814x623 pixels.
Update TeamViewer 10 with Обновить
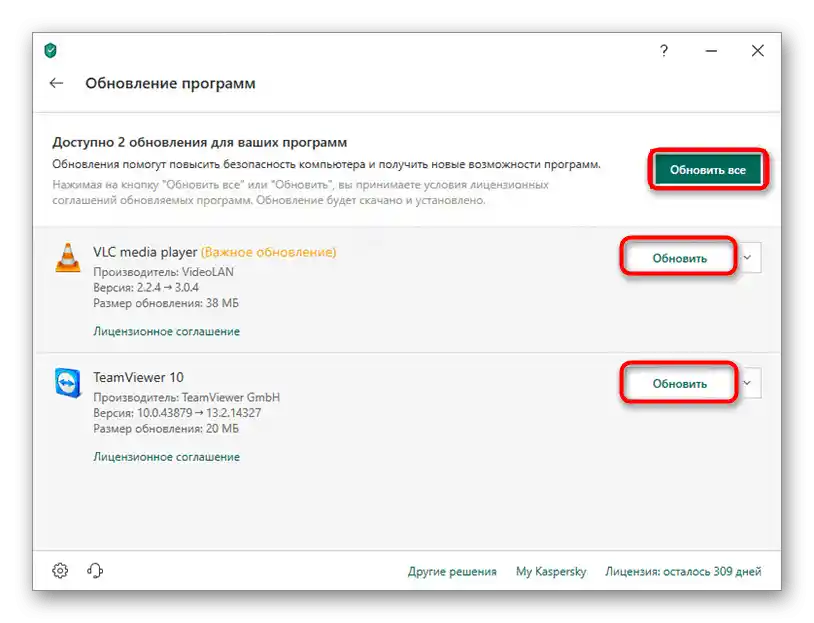click(679, 383)
